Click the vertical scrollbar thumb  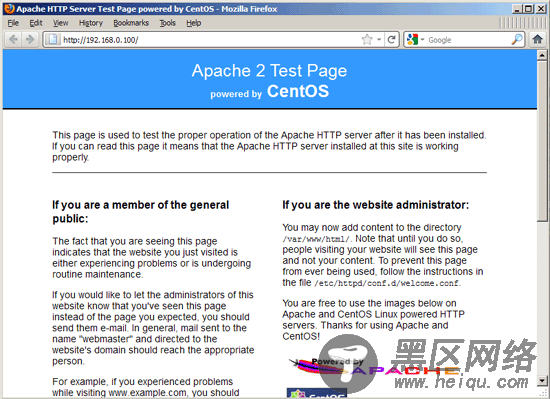542,141
